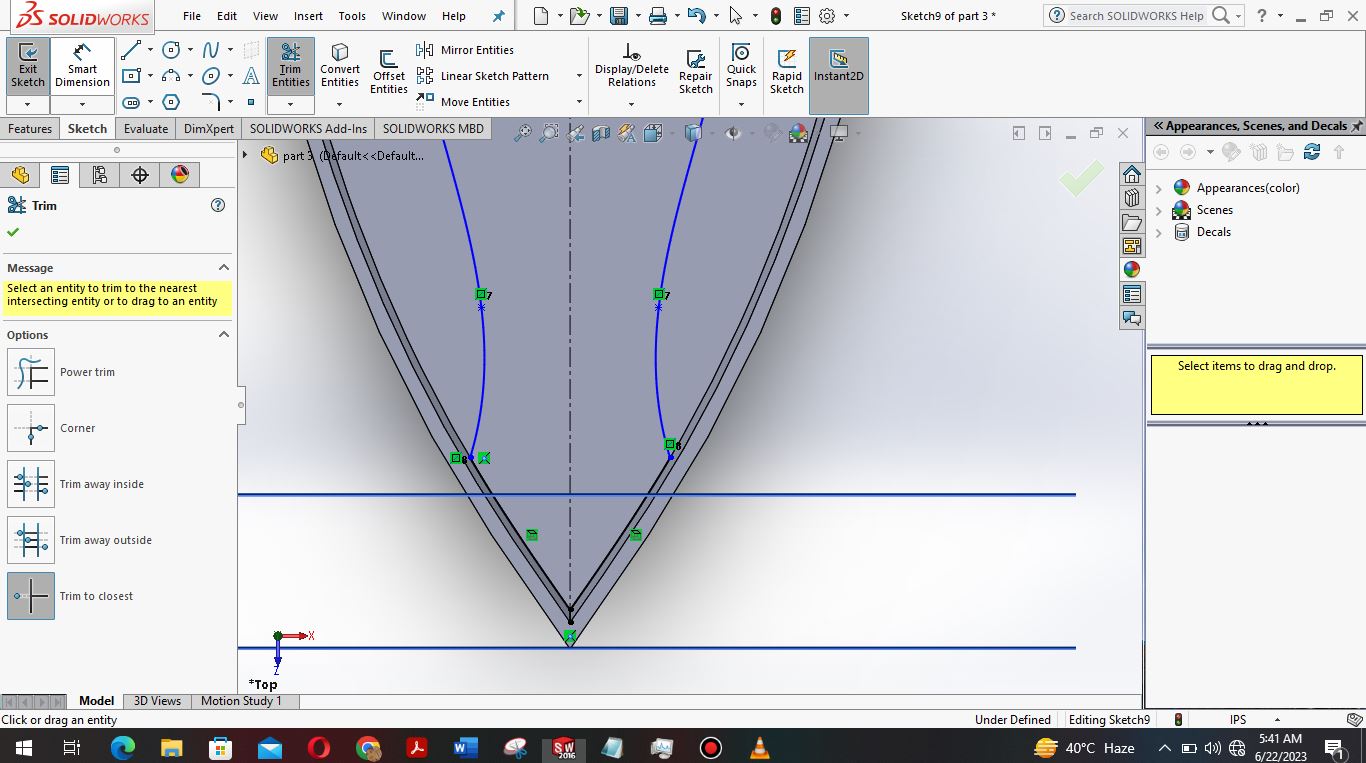Click the Print toolbar icon
The height and width of the screenshot is (763, 1366).
click(657, 16)
